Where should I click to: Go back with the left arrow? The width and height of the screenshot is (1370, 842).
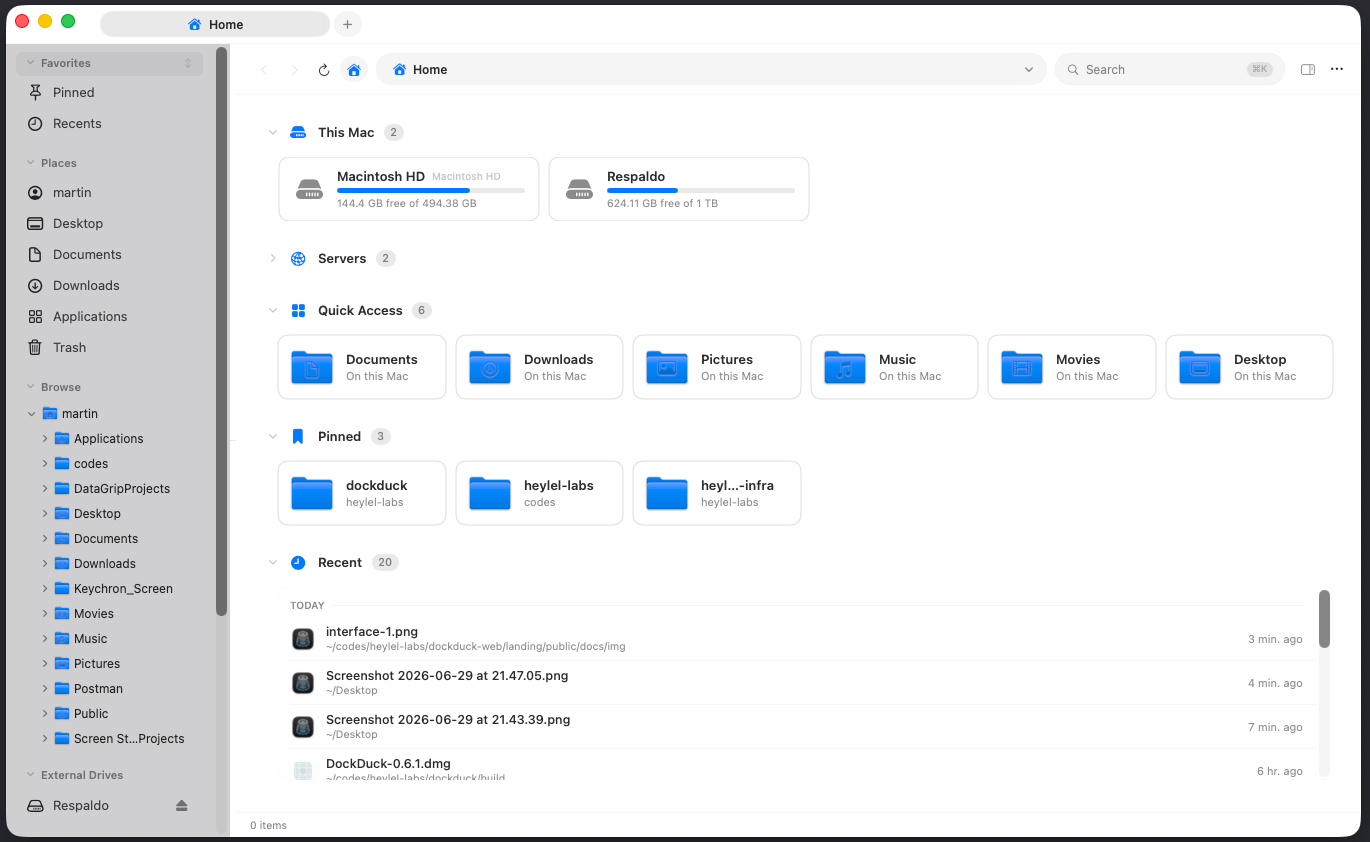[264, 70]
